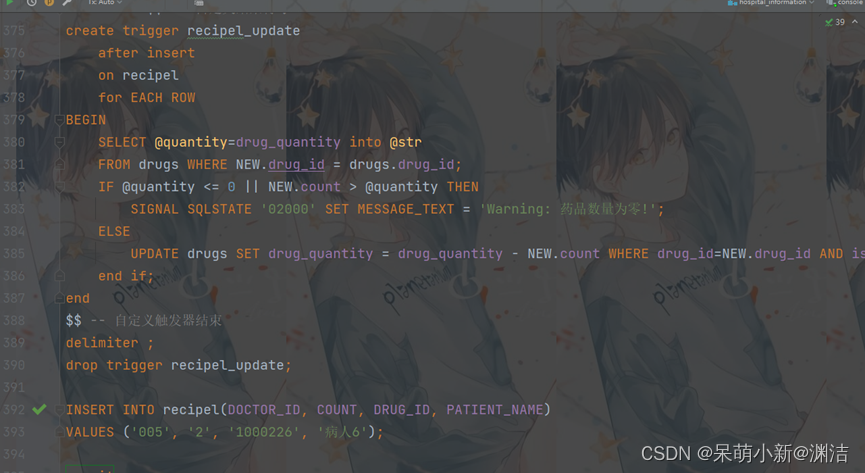Screen dimensions: 865x473
Task: Collapse the BEGIN block fold marker
Action: (x=60, y=120)
